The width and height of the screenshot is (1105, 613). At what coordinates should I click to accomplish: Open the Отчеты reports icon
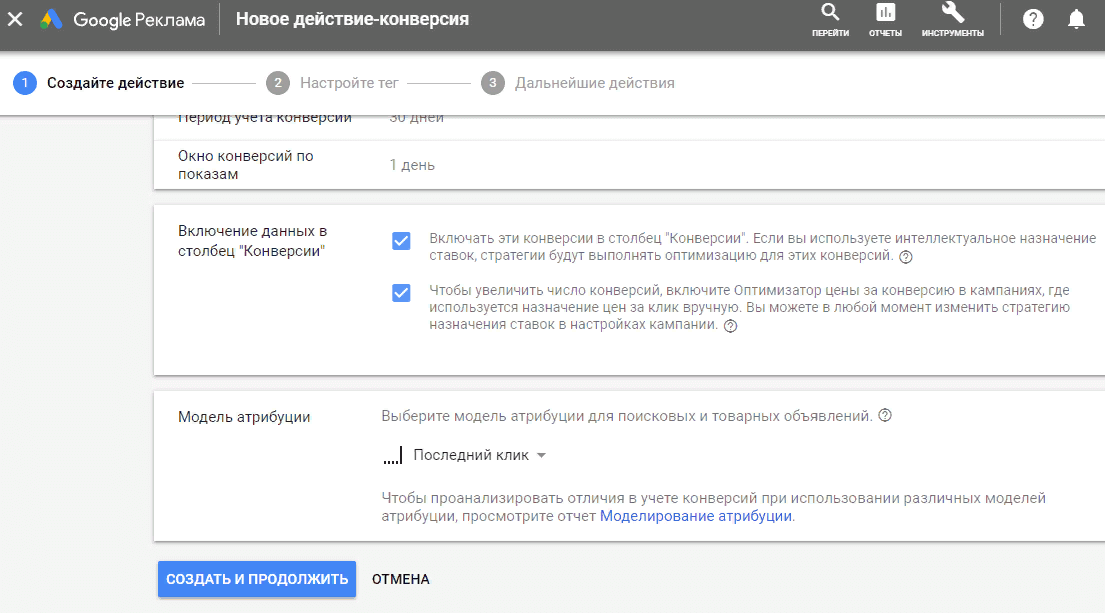(885, 17)
